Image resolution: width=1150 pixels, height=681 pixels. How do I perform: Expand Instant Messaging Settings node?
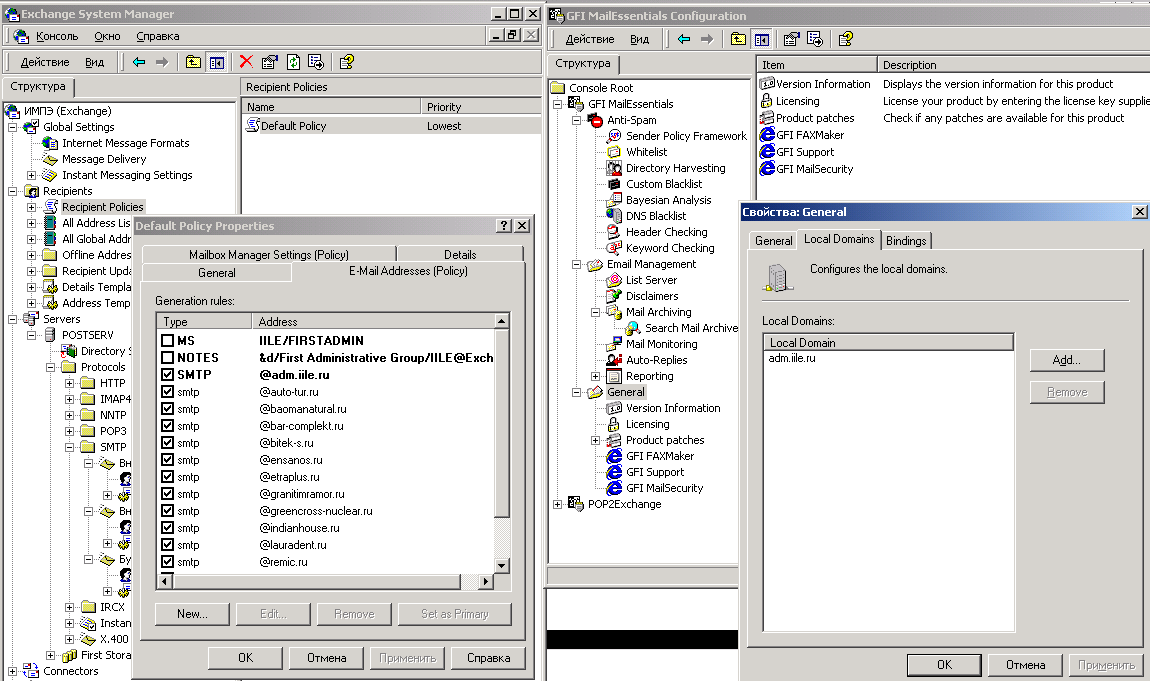(32, 175)
